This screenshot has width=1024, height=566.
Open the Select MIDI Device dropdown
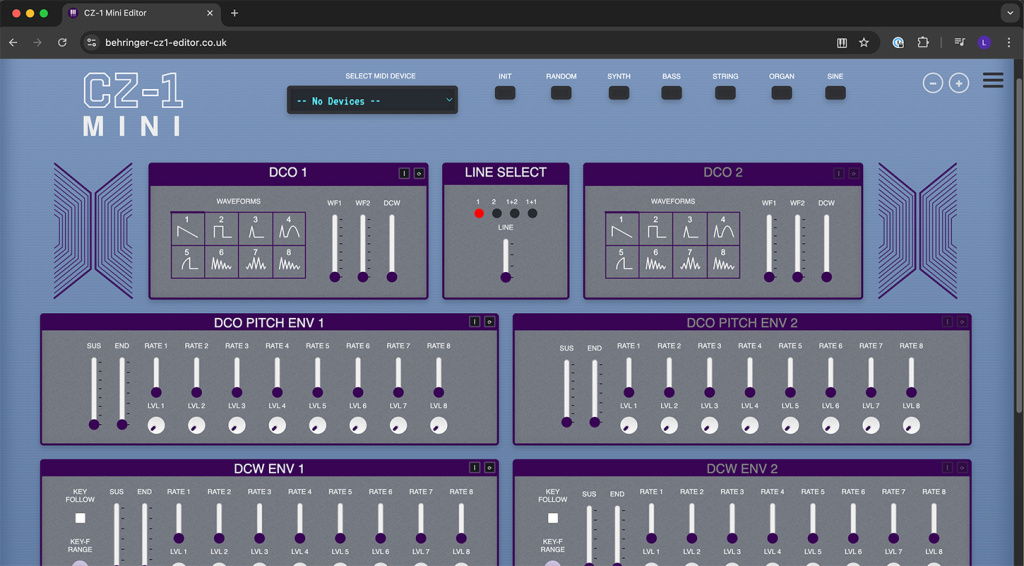[x=372, y=101]
